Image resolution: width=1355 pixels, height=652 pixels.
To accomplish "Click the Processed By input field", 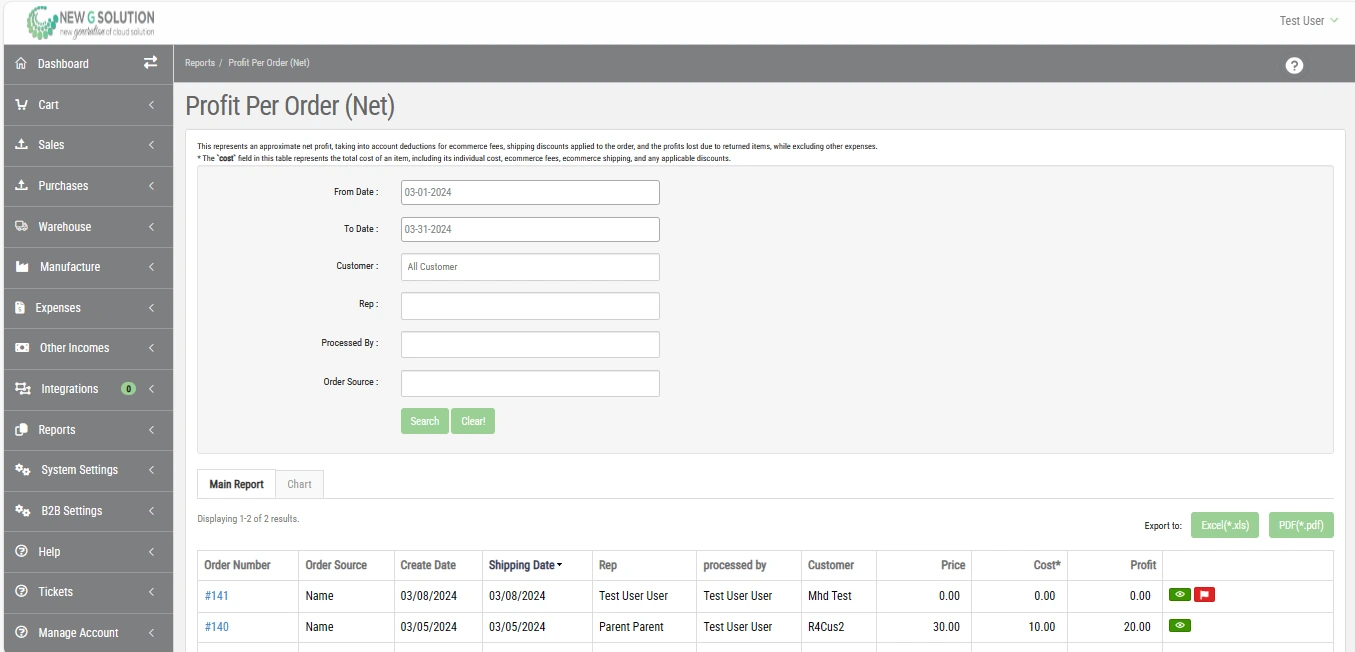I will point(530,345).
